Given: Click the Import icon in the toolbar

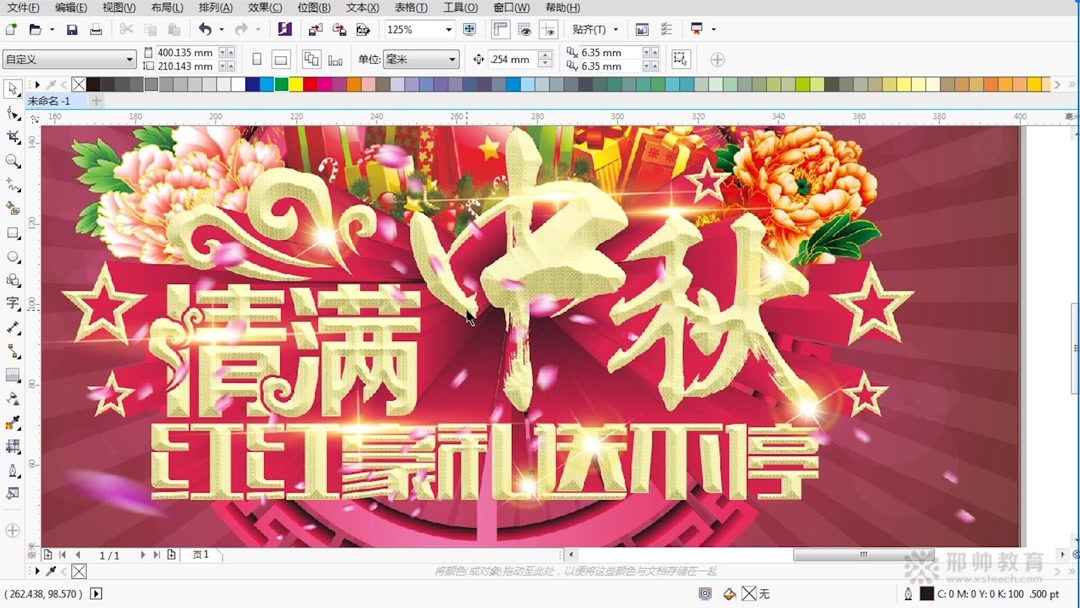Looking at the screenshot, I should (316, 29).
